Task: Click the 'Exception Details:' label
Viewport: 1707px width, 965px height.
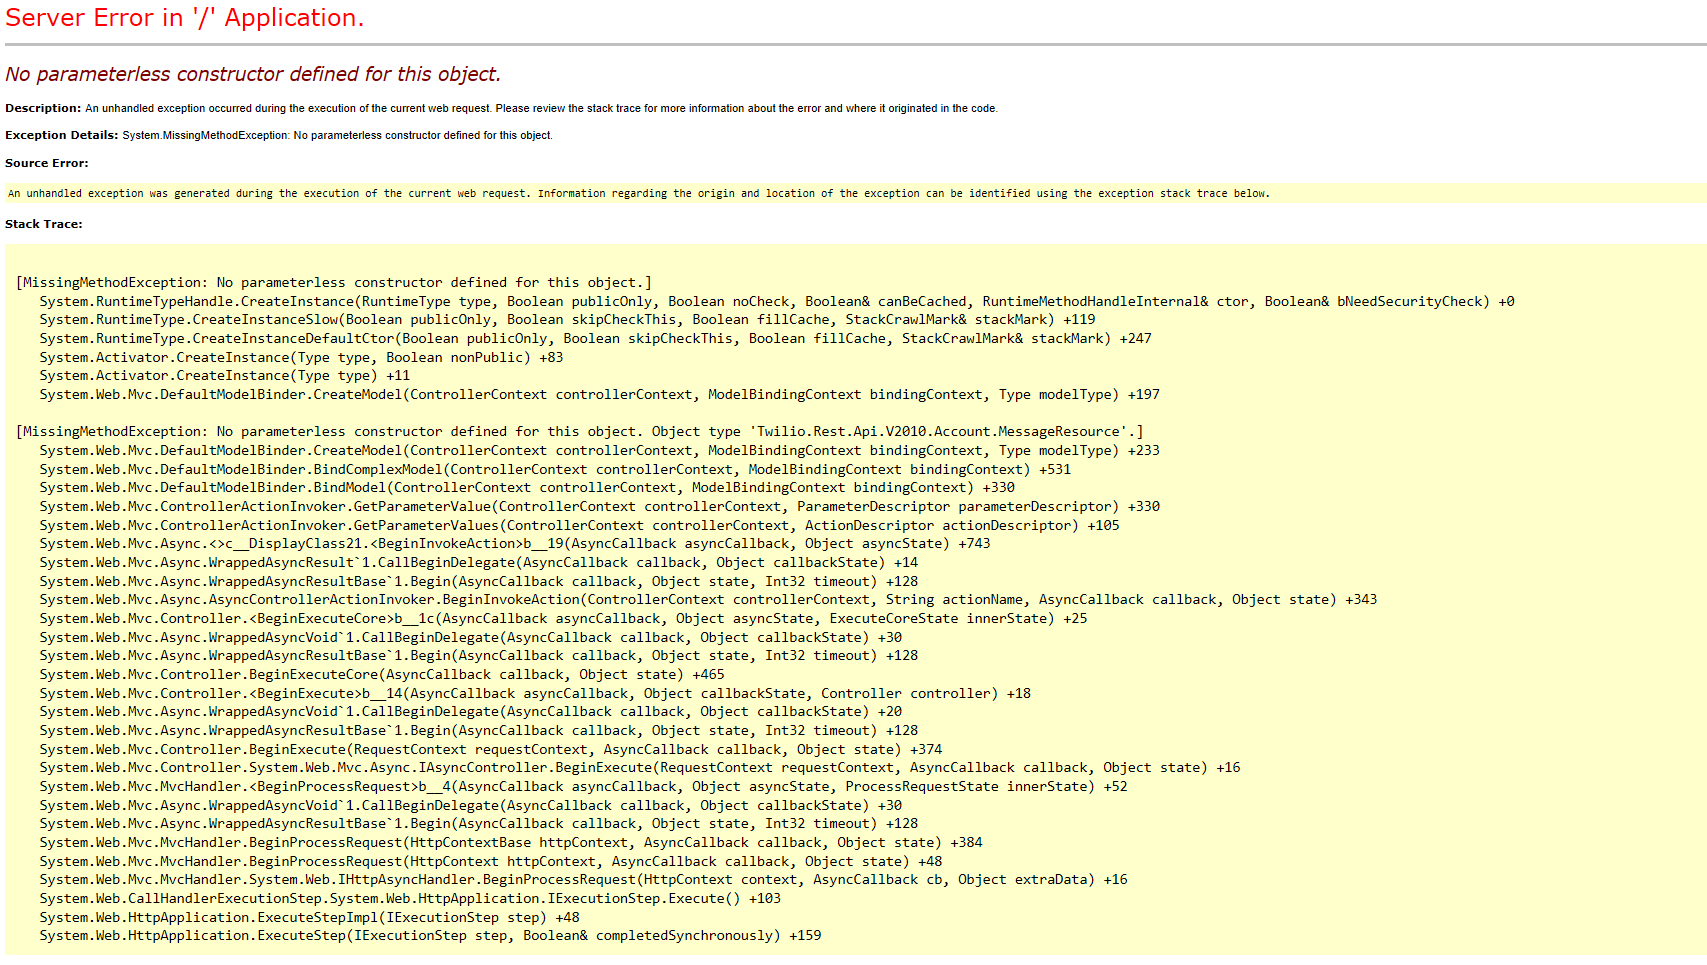Action: tap(63, 134)
